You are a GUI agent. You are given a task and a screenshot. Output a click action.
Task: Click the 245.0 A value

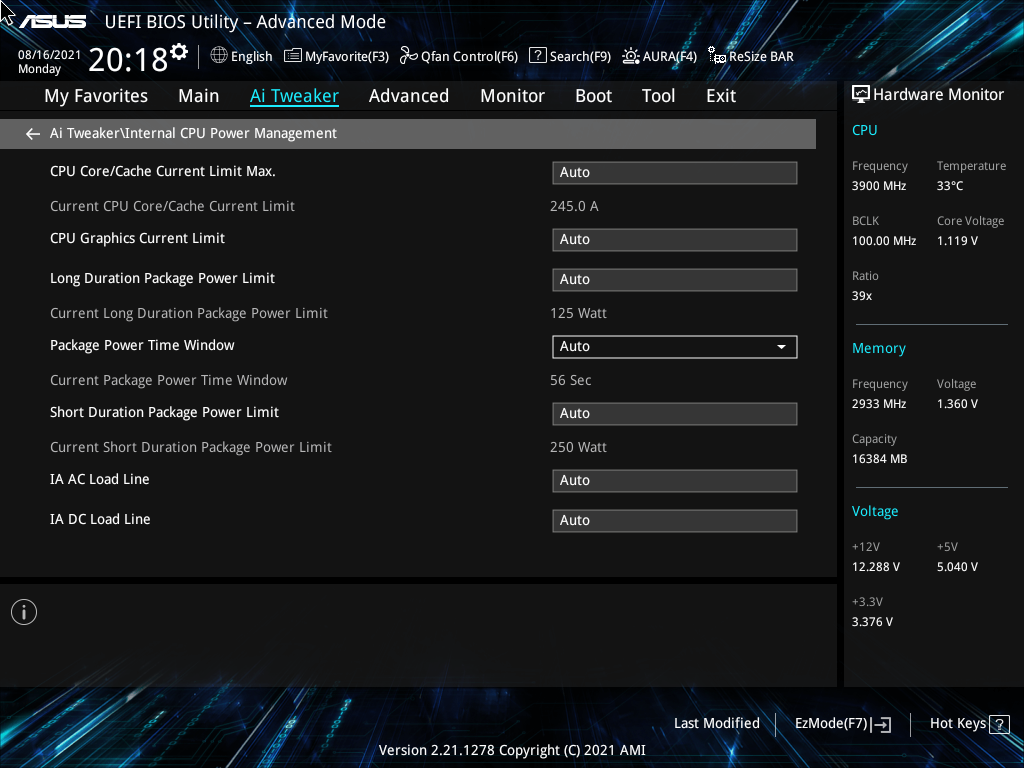(574, 206)
